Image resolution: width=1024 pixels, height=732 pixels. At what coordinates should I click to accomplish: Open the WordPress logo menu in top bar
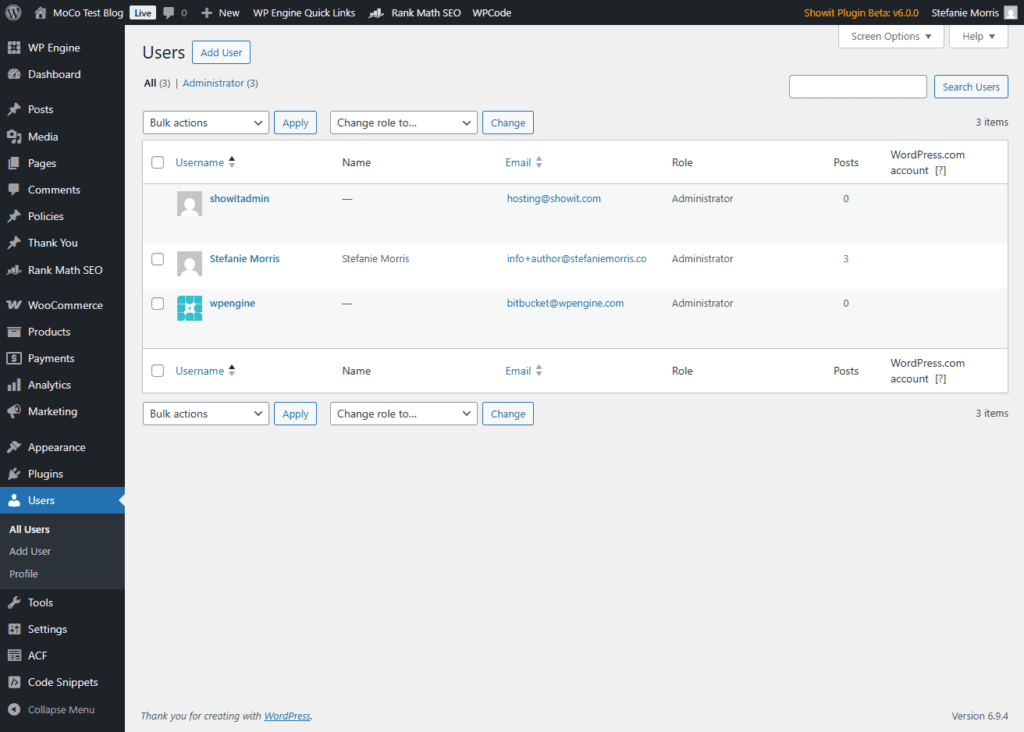tap(11, 12)
